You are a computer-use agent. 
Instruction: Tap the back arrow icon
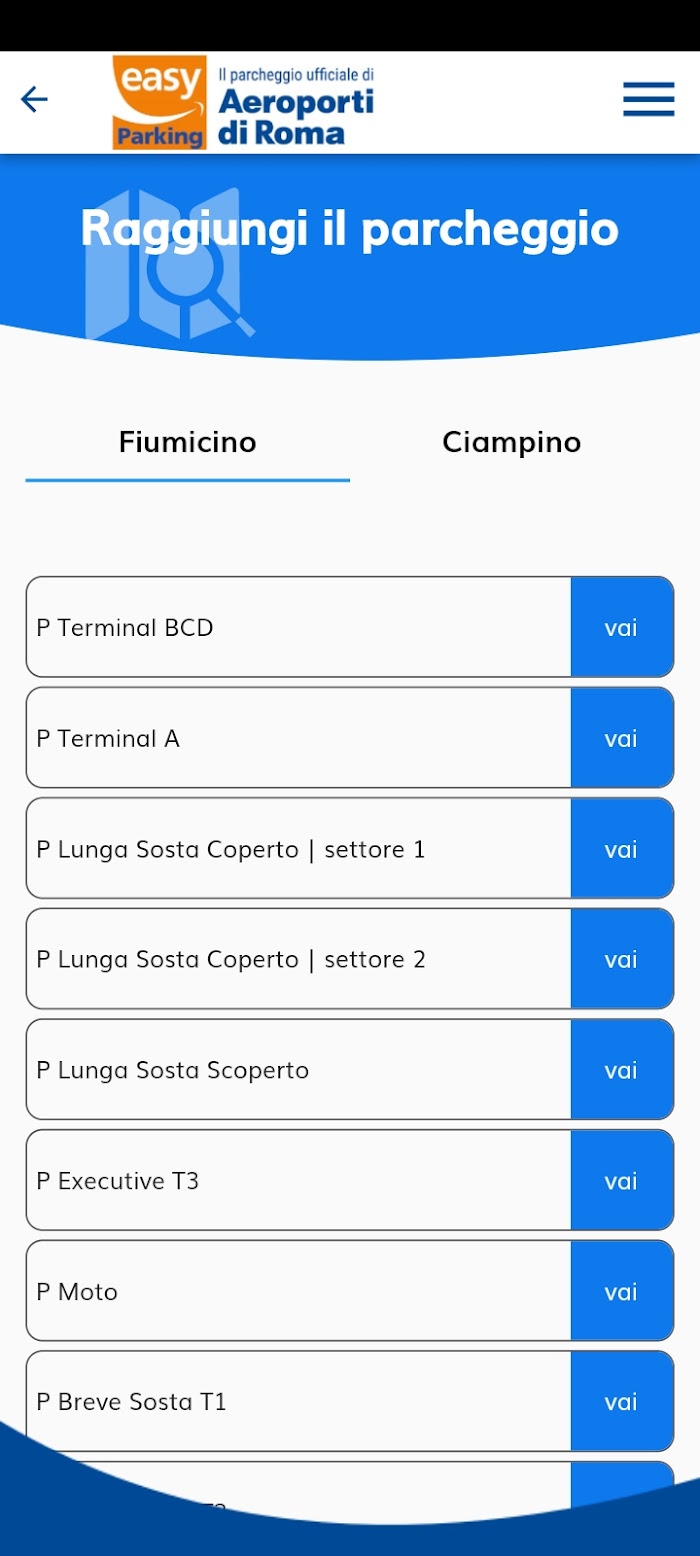(34, 99)
